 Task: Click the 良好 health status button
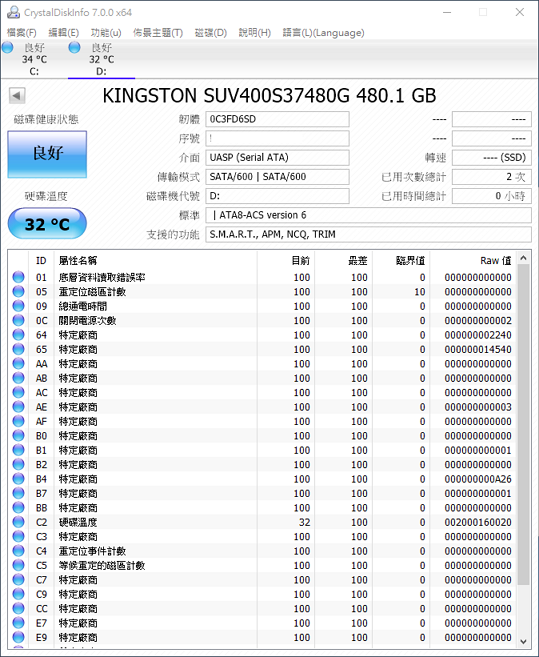coord(47,154)
